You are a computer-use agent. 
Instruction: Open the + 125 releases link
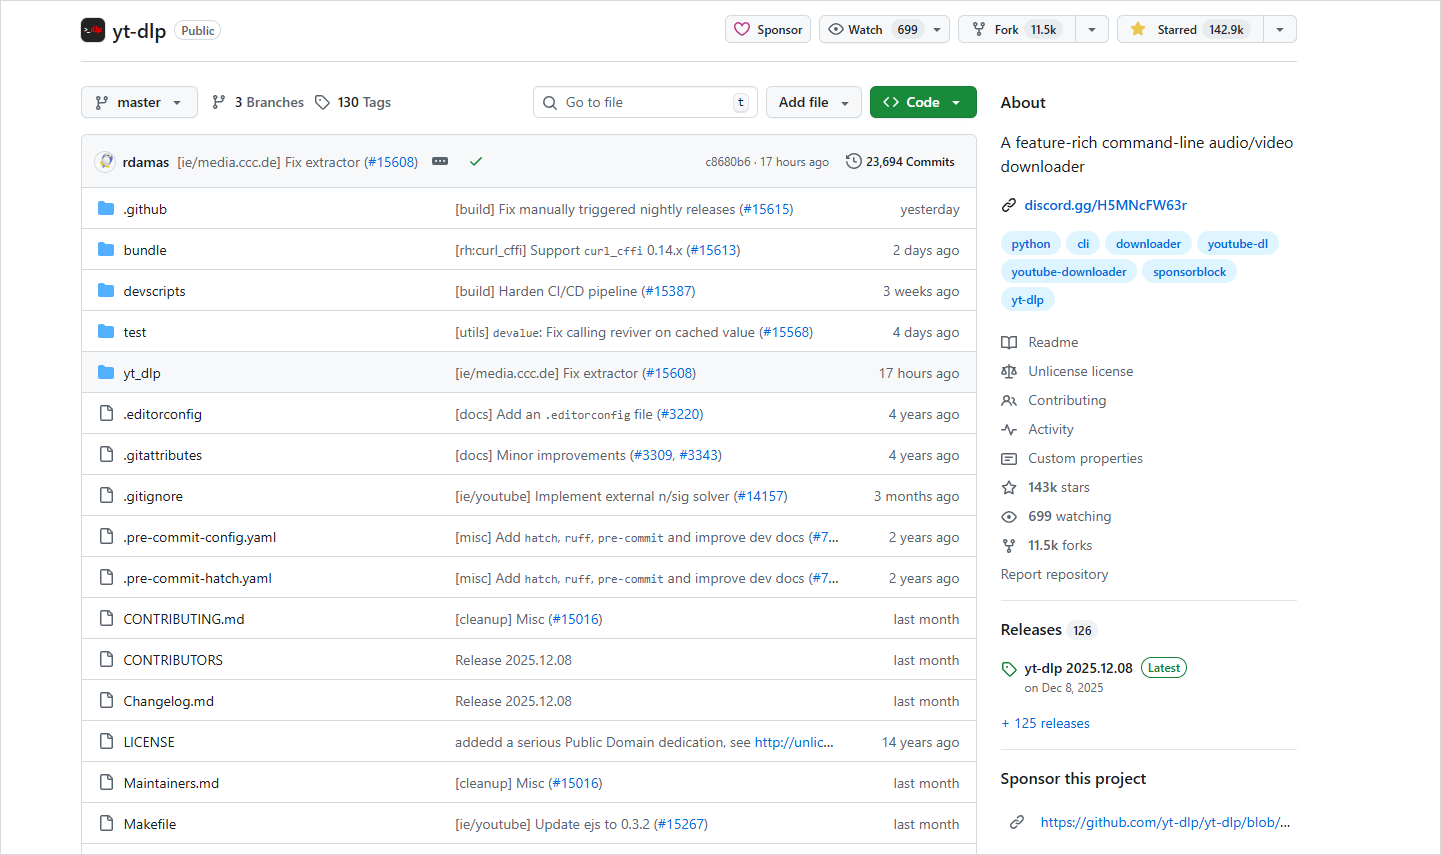tap(1045, 723)
